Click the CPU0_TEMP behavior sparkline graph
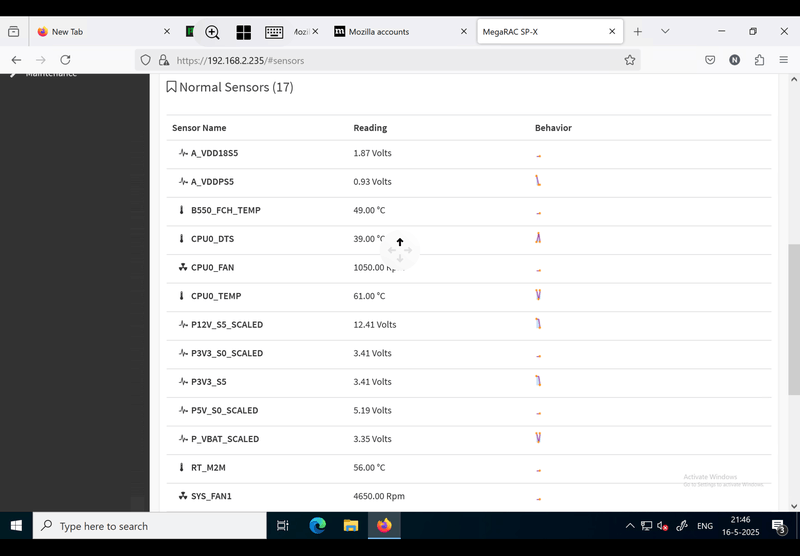Image resolution: width=800 pixels, height=556 pixels. 538,295
